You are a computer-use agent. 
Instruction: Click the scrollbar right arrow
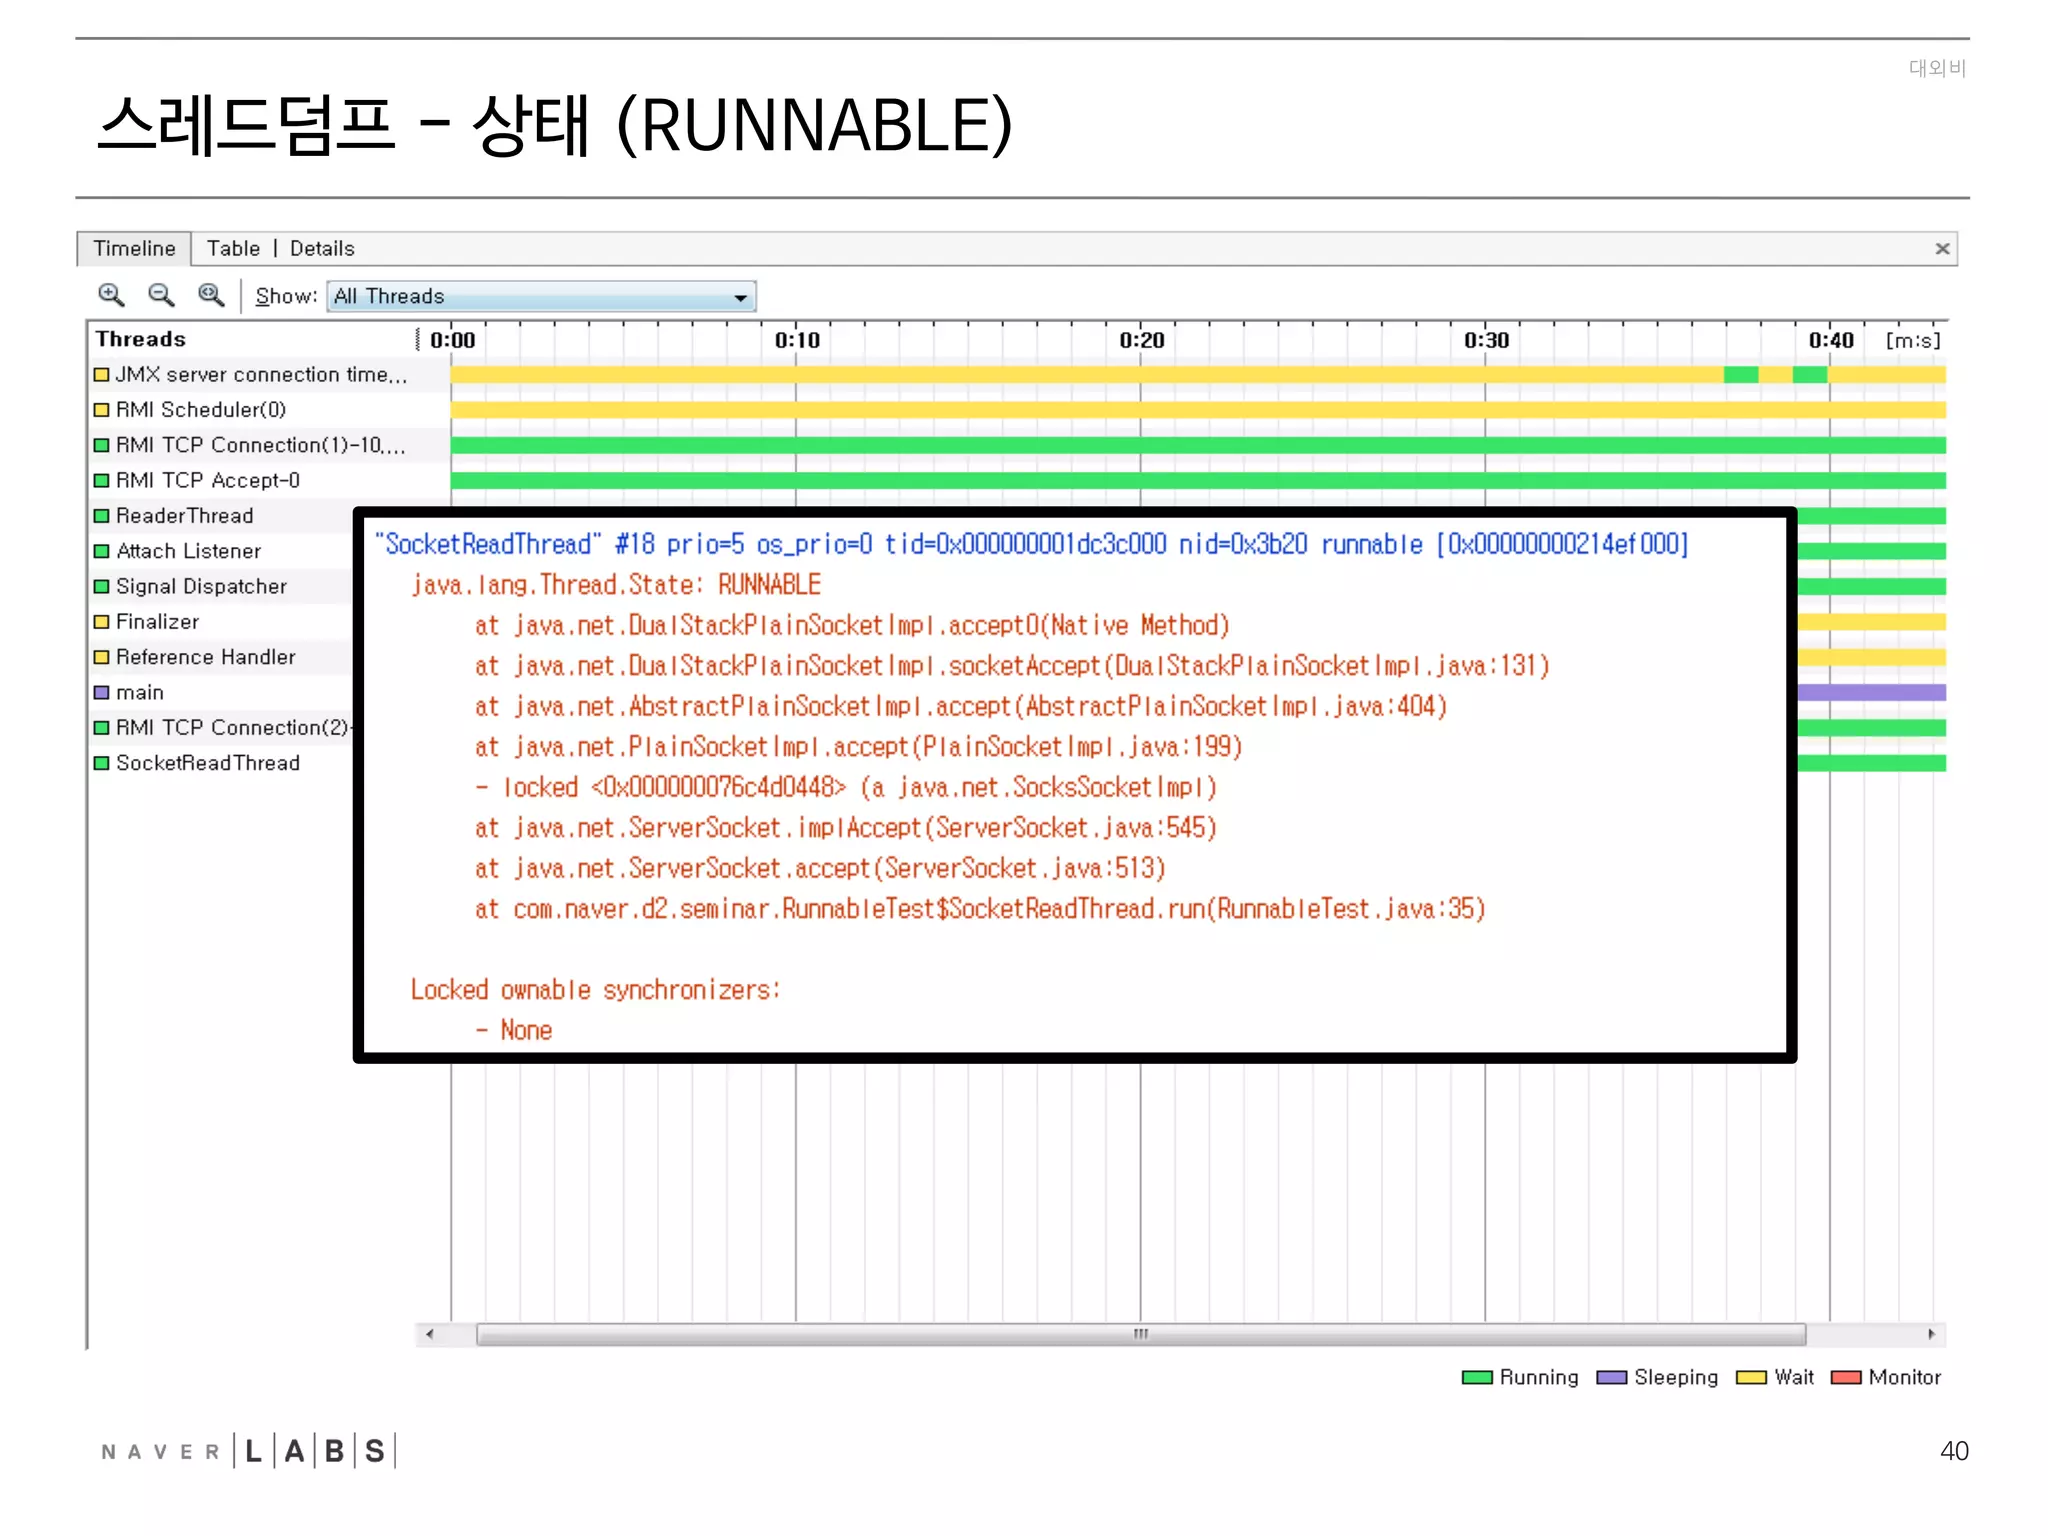pyautogui.click(x=1931, y=1334)
